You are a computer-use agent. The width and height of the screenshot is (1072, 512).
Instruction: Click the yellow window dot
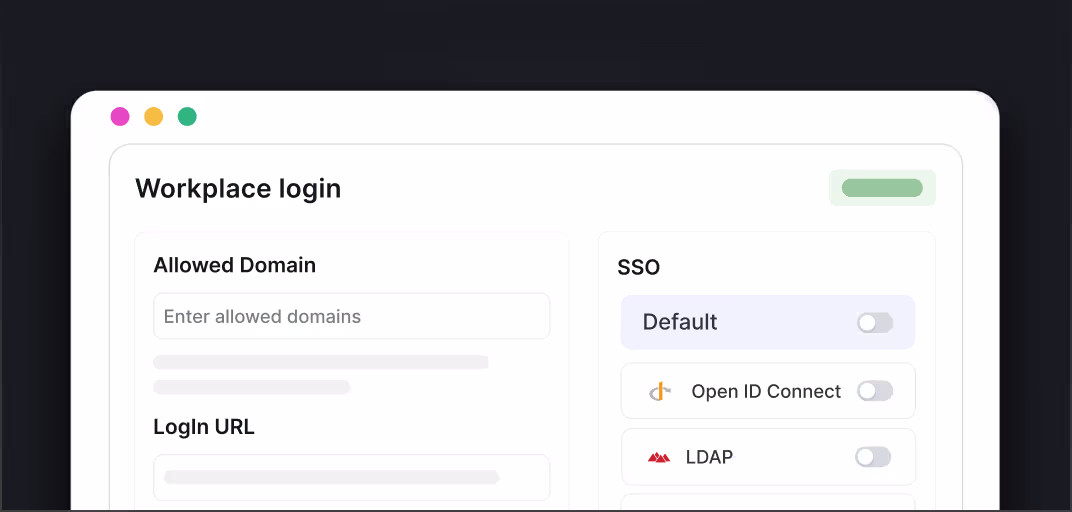[x=153, y=116]
